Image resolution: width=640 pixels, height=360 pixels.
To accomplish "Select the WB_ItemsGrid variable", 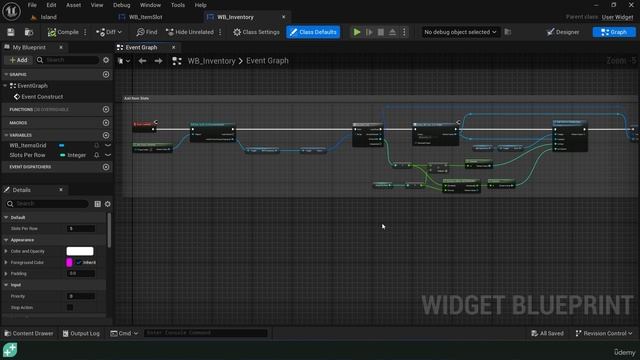I will tap(28, 145).
